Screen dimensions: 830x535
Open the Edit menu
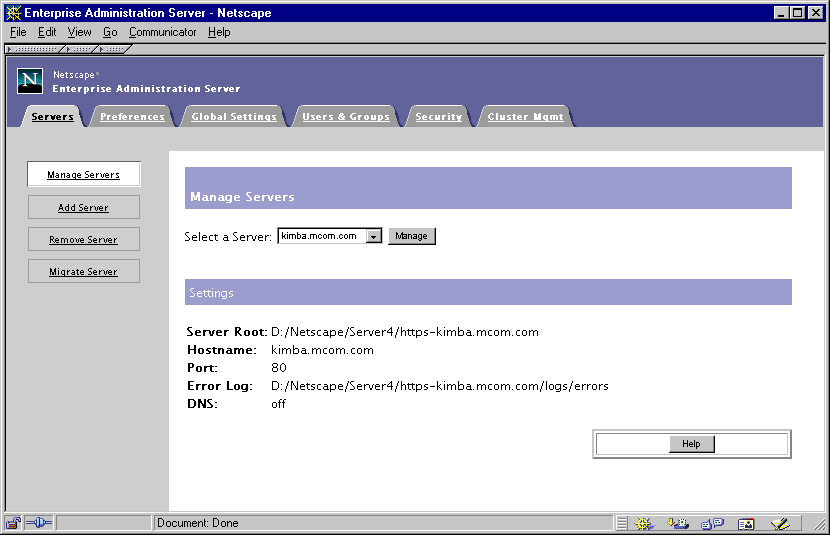(x=47, y=32)
